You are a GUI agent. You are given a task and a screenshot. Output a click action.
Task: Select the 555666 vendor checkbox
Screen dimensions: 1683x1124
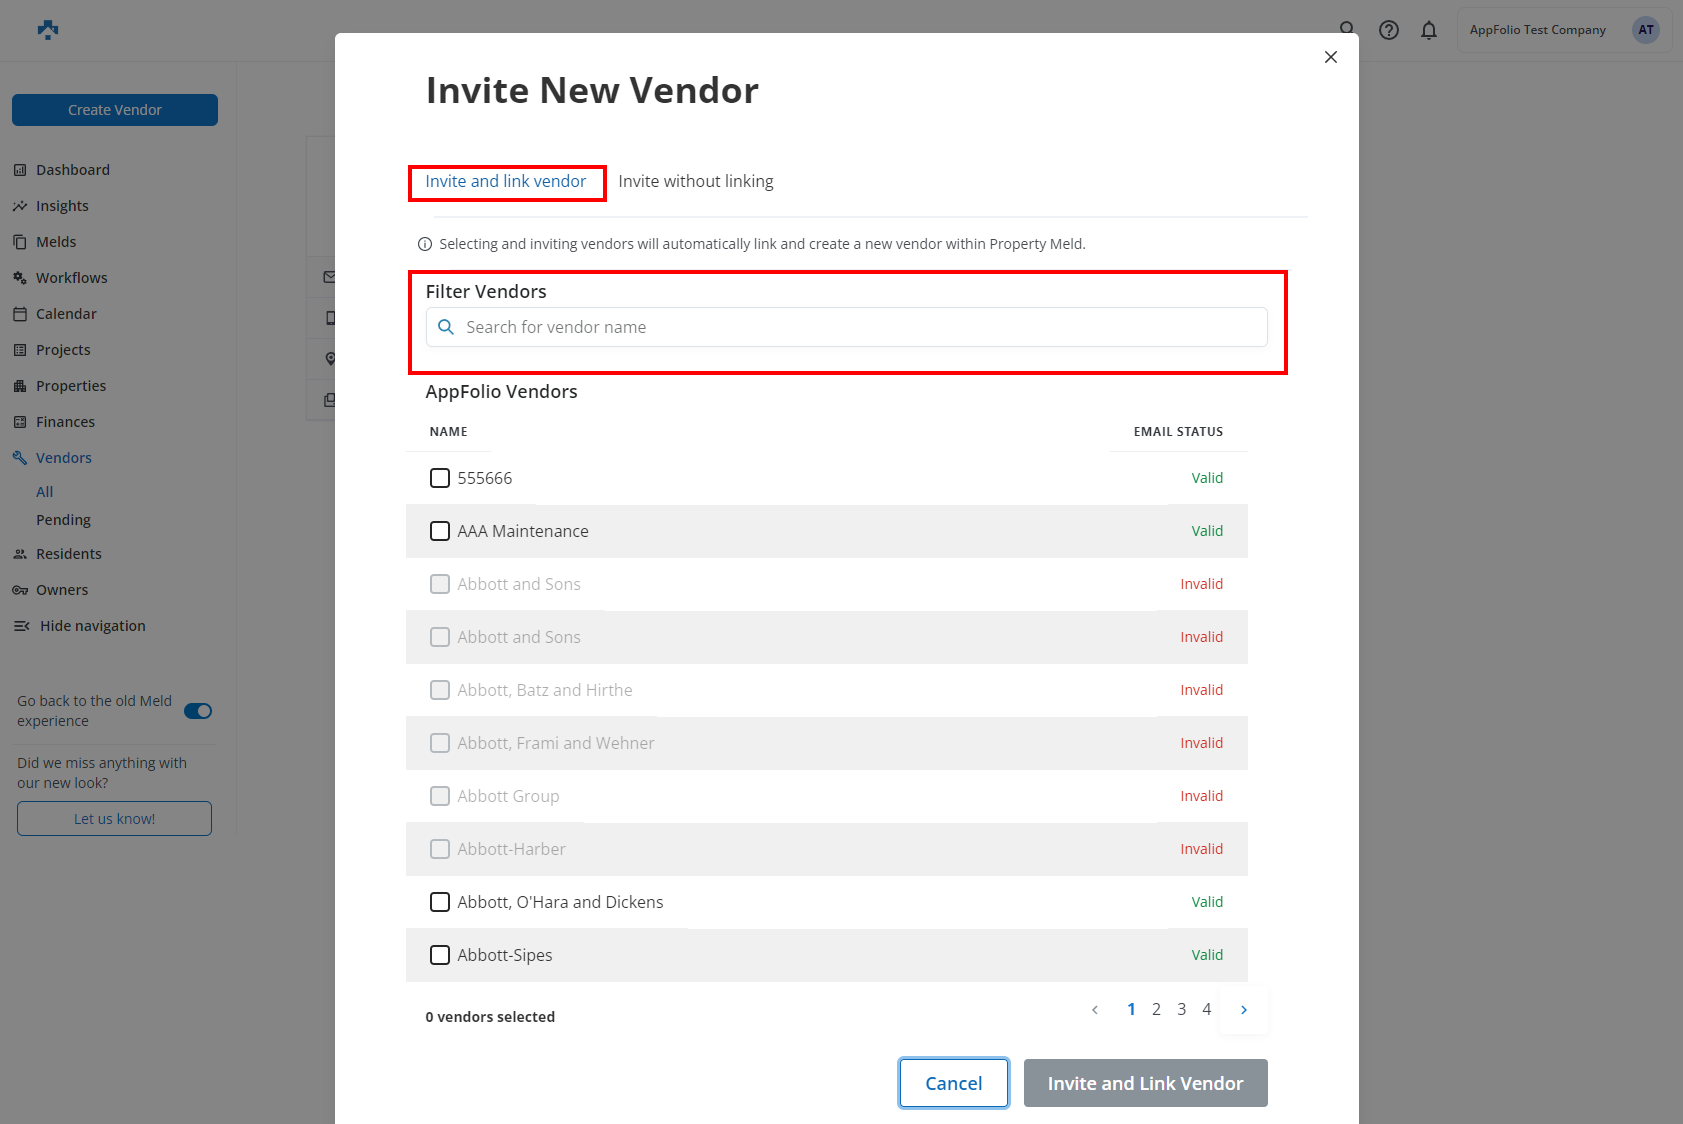[440, 478]
